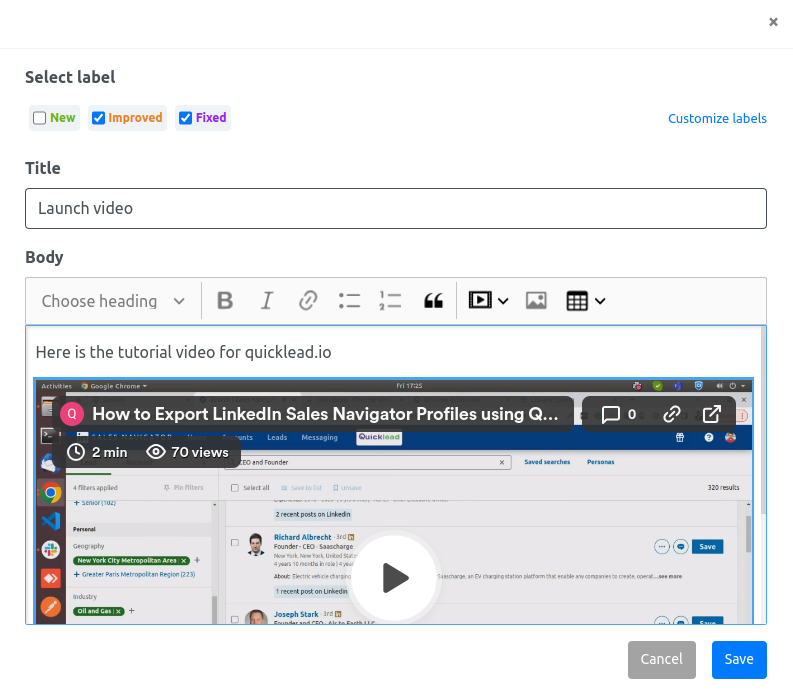Uncheck the Improved label checkbox

coord(98,118)
